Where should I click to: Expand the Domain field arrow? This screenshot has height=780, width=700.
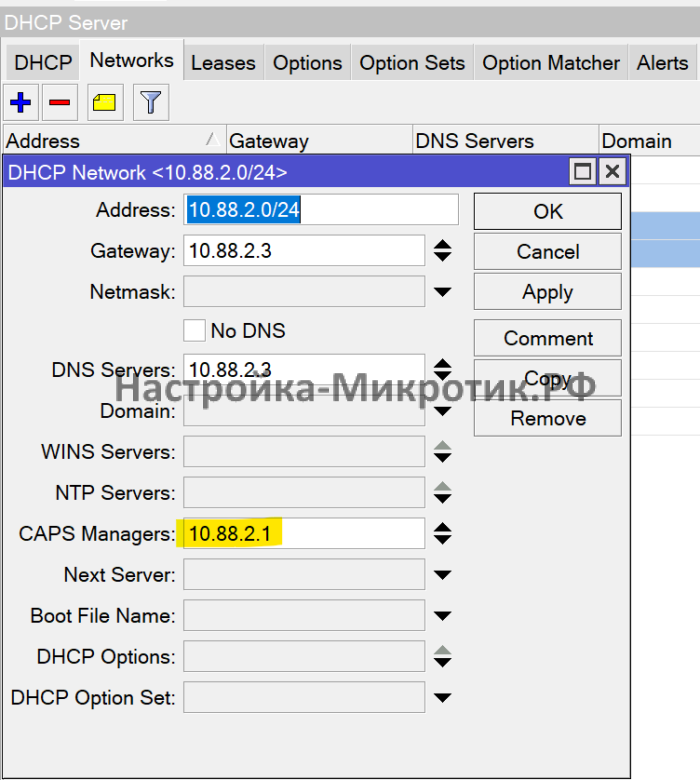tap(442, 411)
